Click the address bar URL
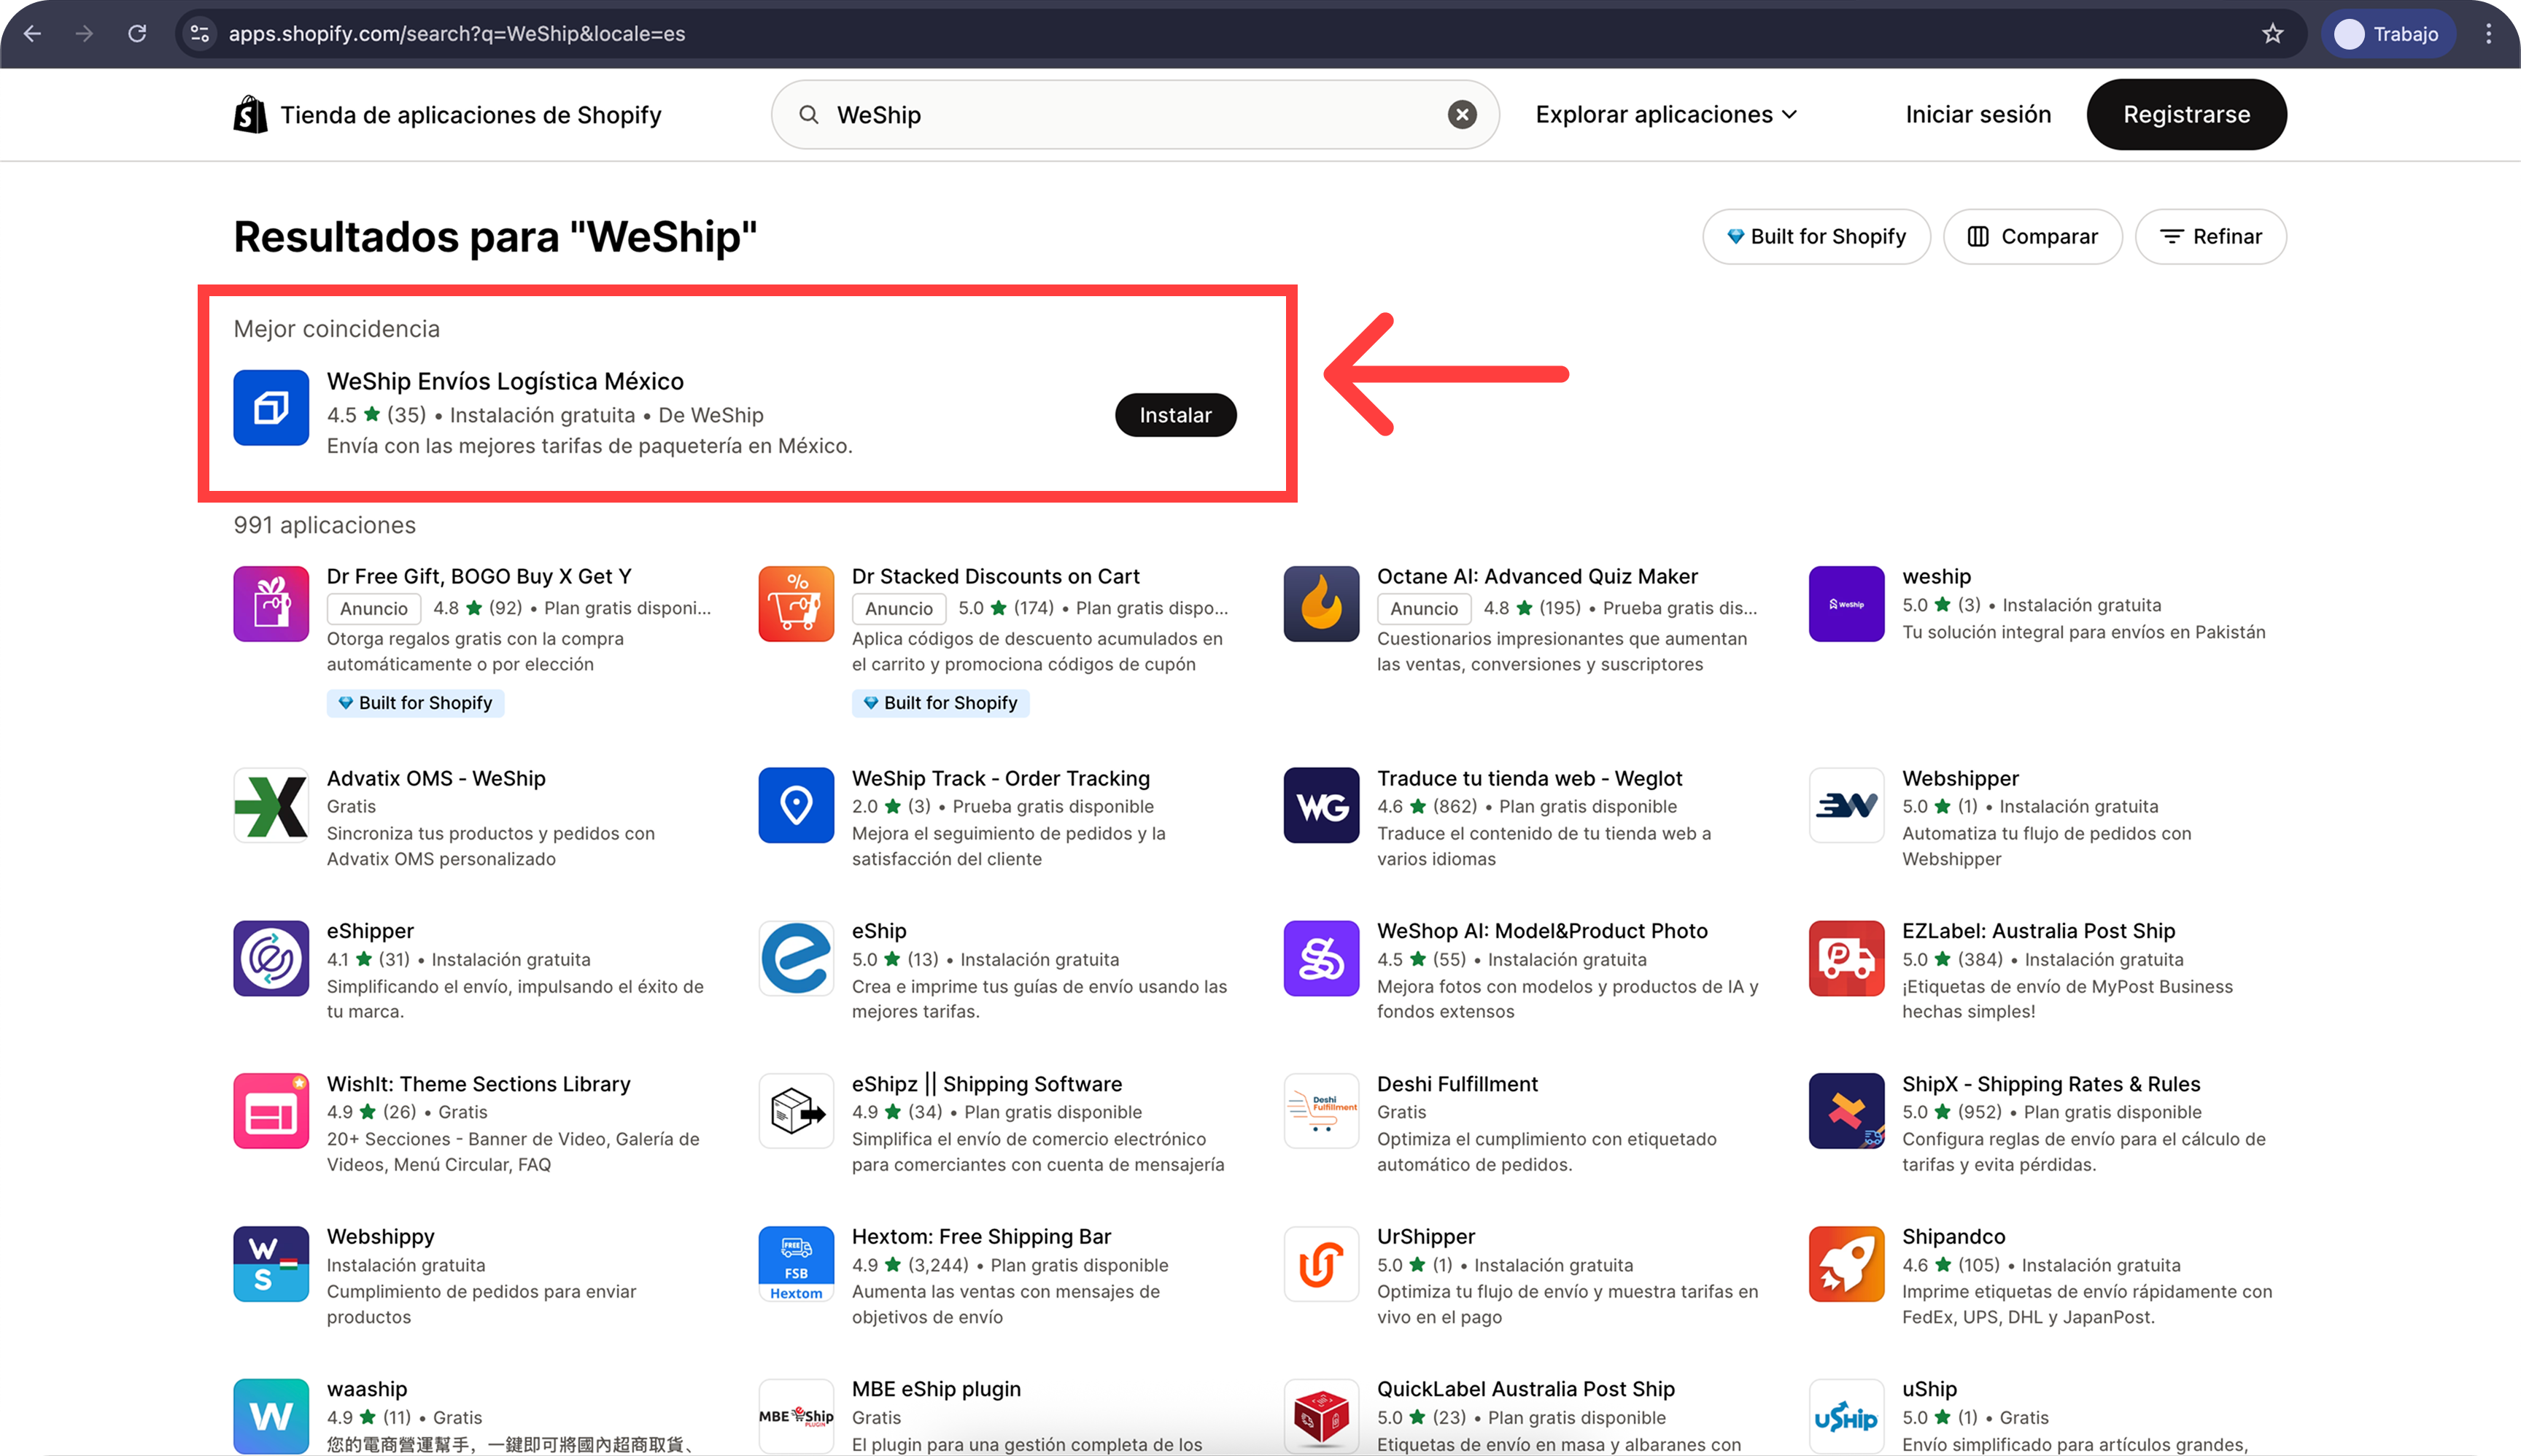 click(457, 34)
